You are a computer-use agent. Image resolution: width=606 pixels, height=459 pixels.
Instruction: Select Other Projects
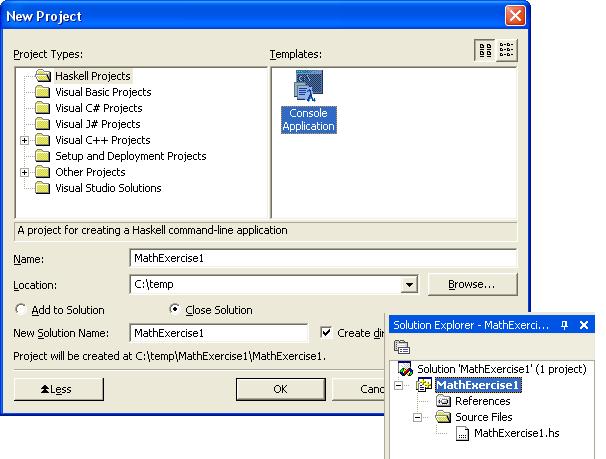pyautogui.click(x=90, y=172)
